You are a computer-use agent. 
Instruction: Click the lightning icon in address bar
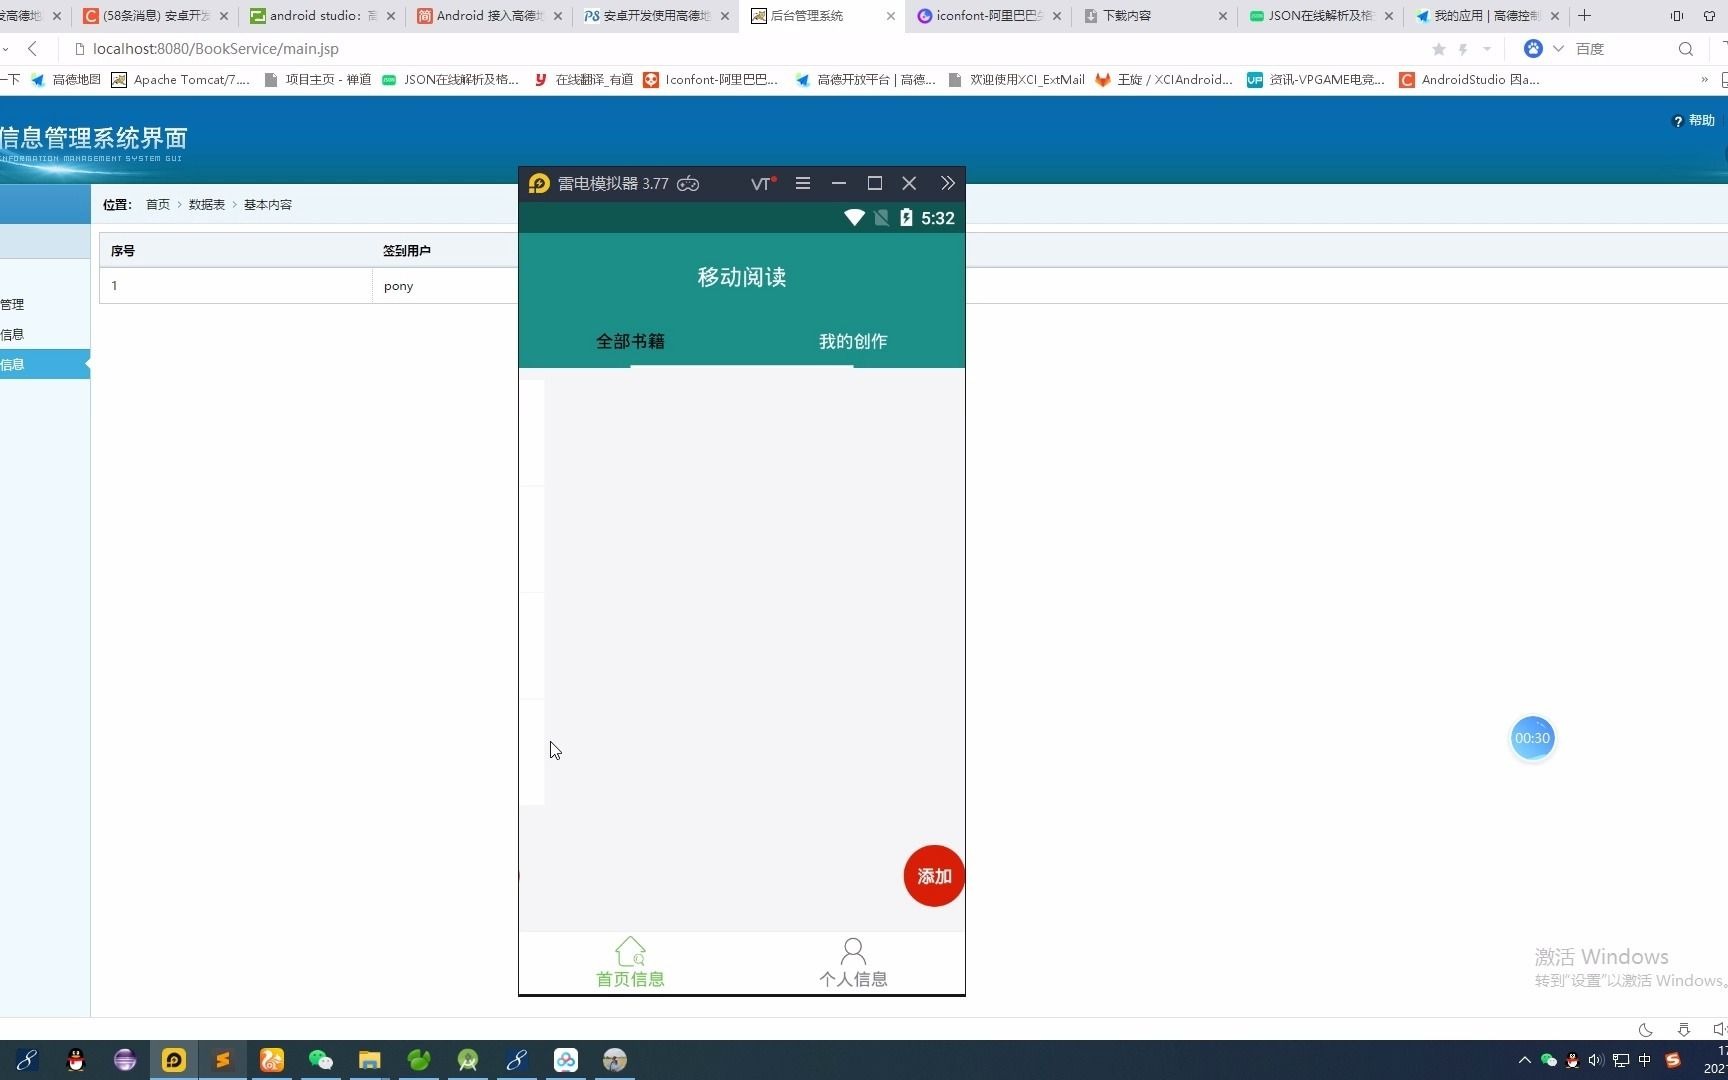pos(1463,49)
